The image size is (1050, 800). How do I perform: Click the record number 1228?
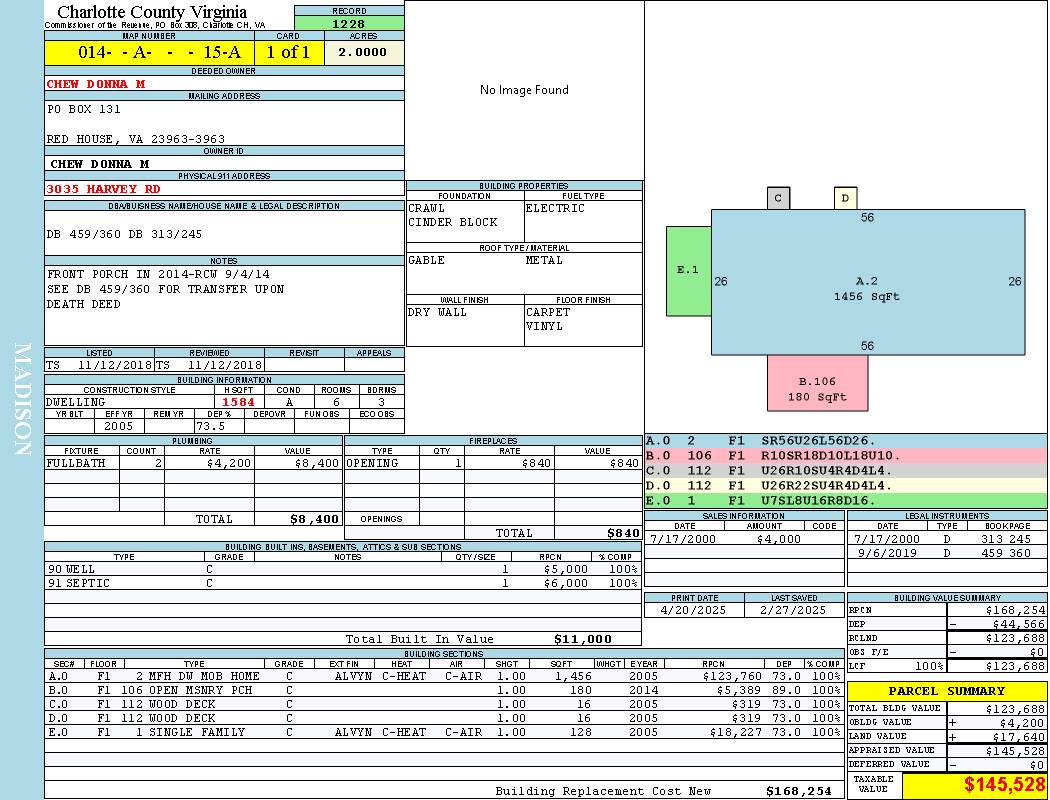[348, 23]
